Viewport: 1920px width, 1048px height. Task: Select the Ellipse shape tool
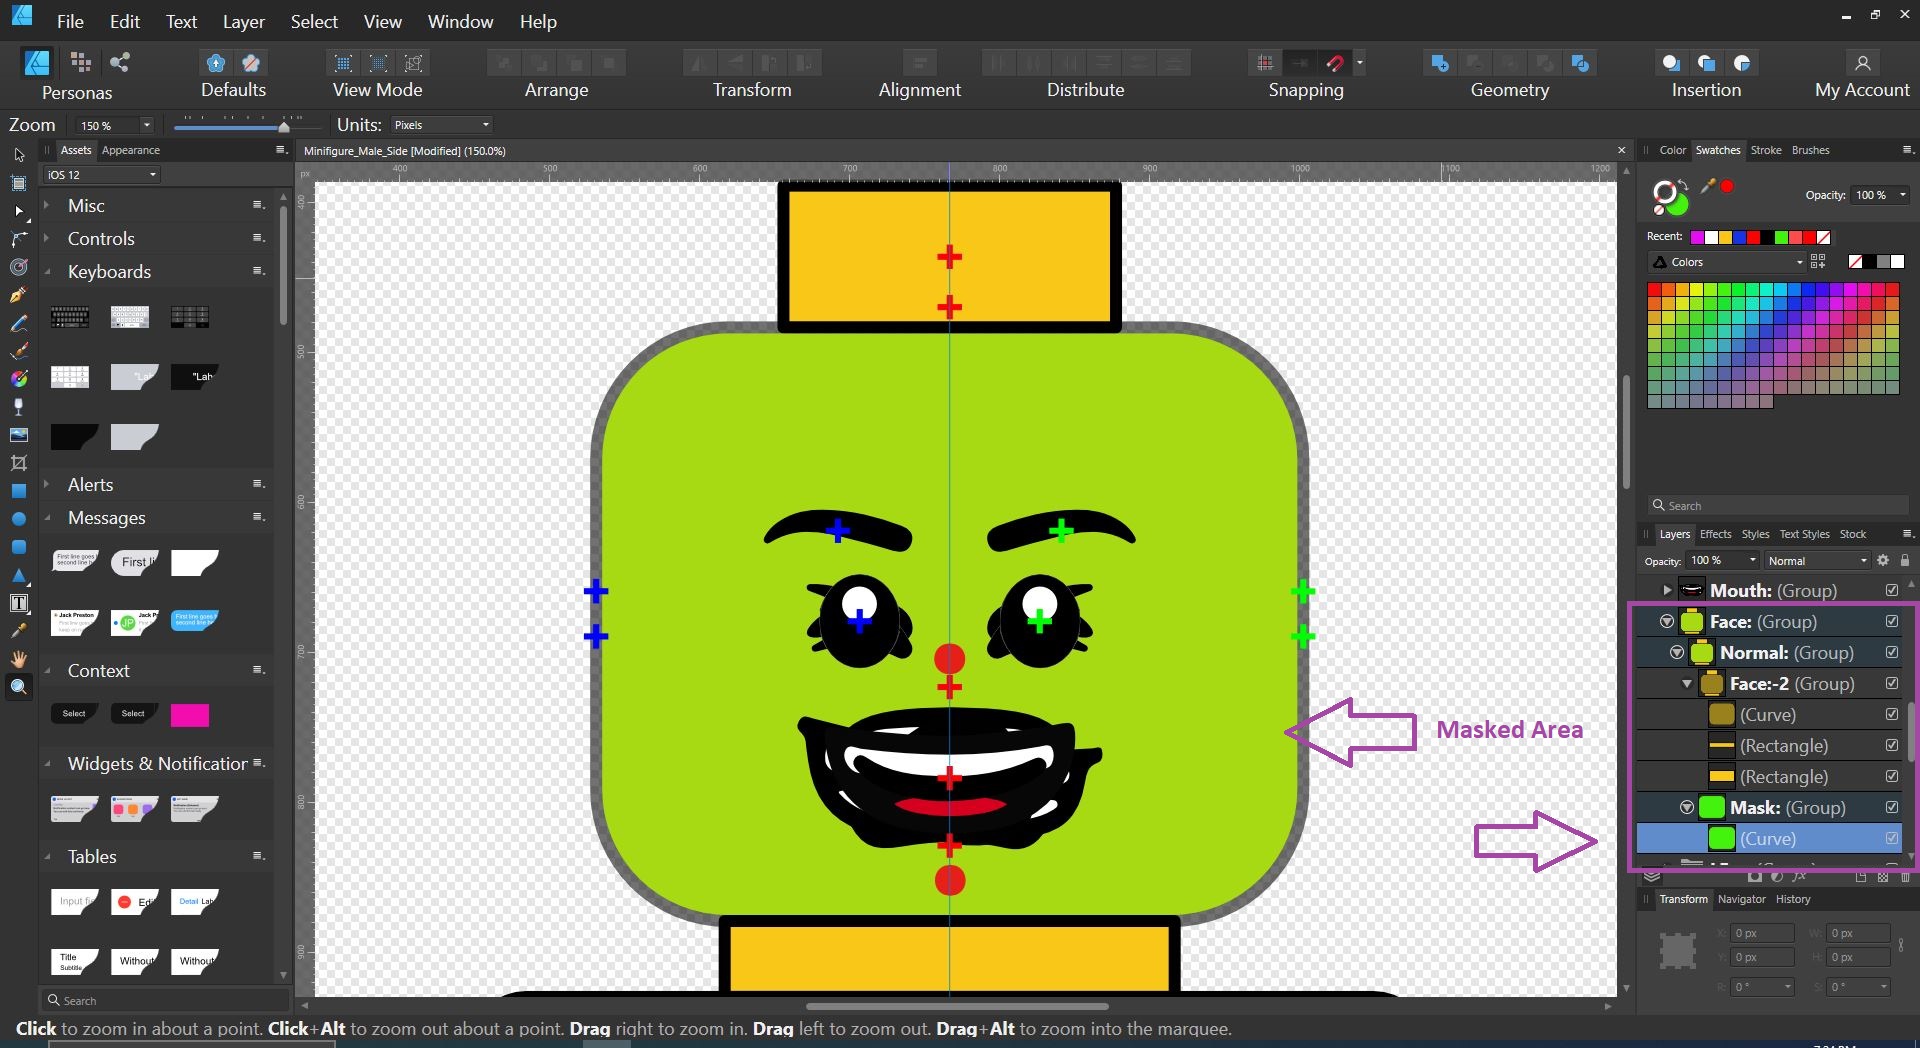point(18,519)
